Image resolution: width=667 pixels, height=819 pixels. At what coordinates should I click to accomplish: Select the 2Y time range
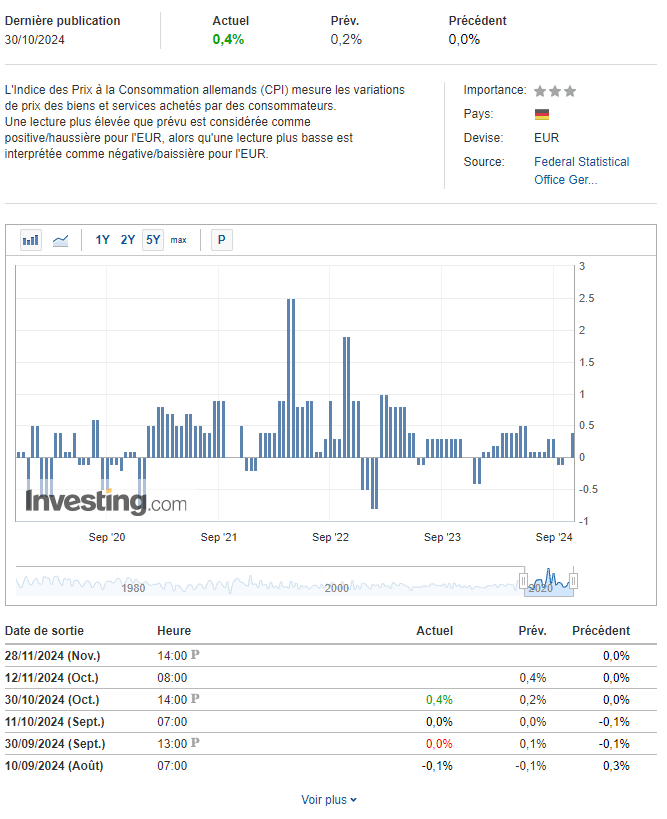pos(128,240)
